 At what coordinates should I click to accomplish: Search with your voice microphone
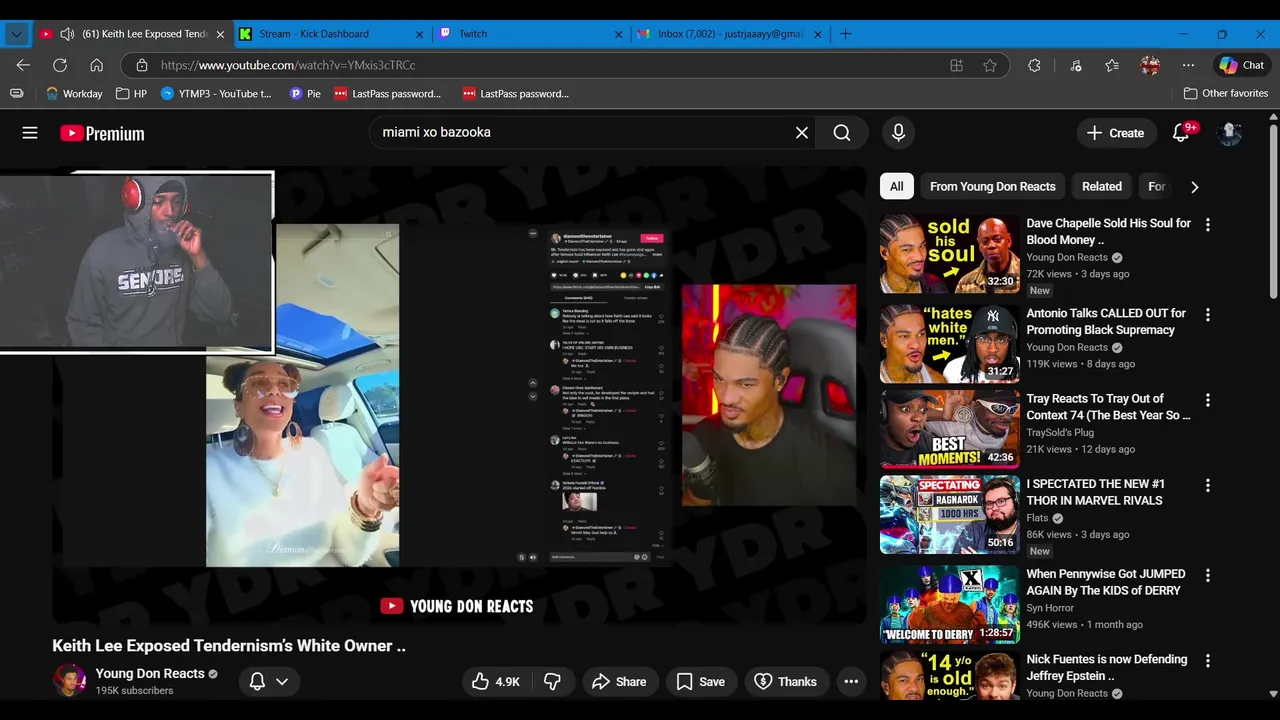tap(898, 132)
